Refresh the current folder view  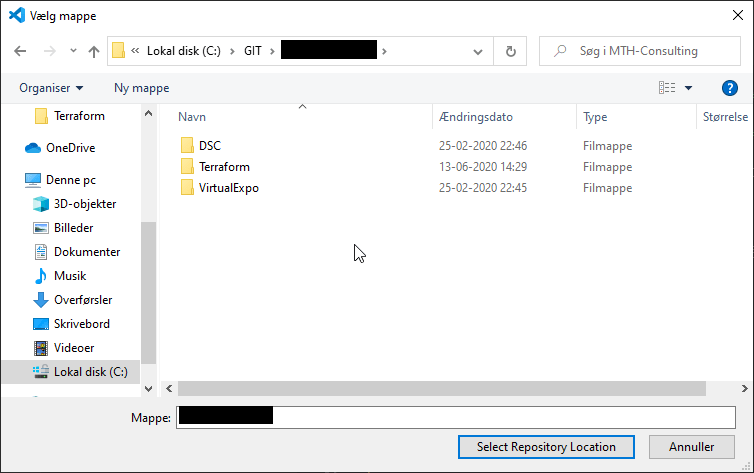click(511, 51)
